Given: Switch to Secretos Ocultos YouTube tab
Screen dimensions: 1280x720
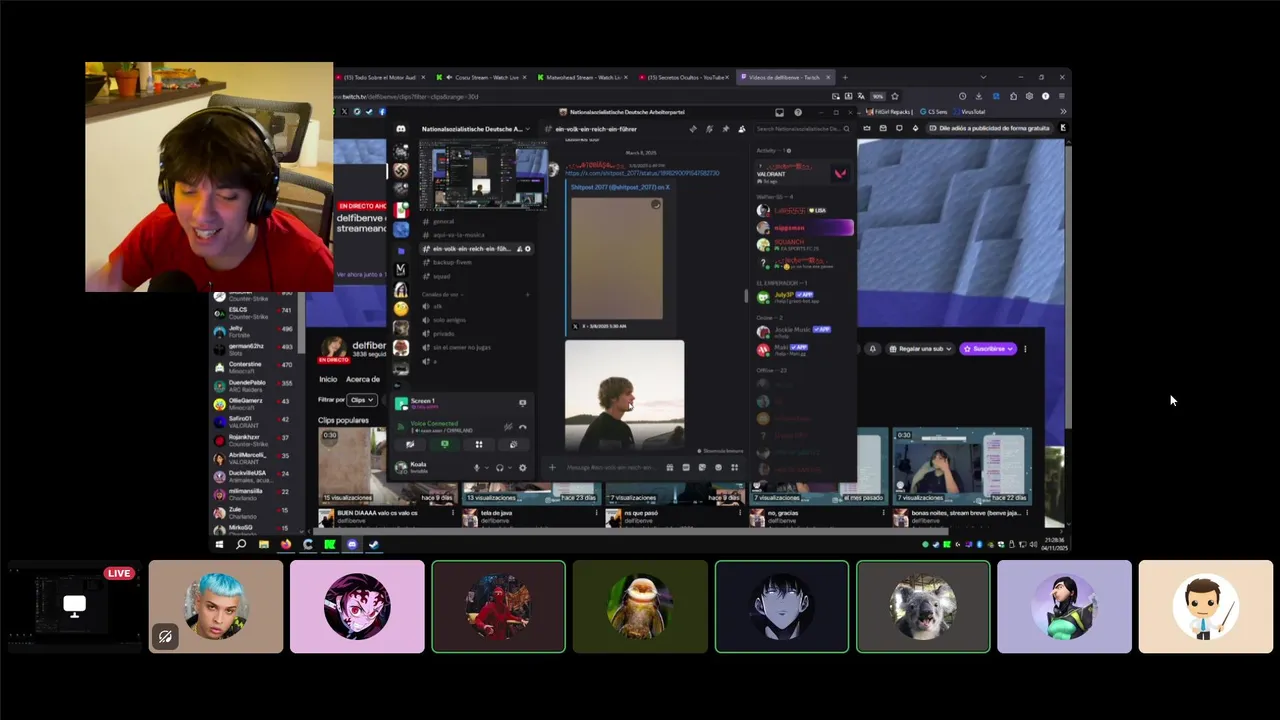Looking at the screenshot, I should [x=685, y=77].
